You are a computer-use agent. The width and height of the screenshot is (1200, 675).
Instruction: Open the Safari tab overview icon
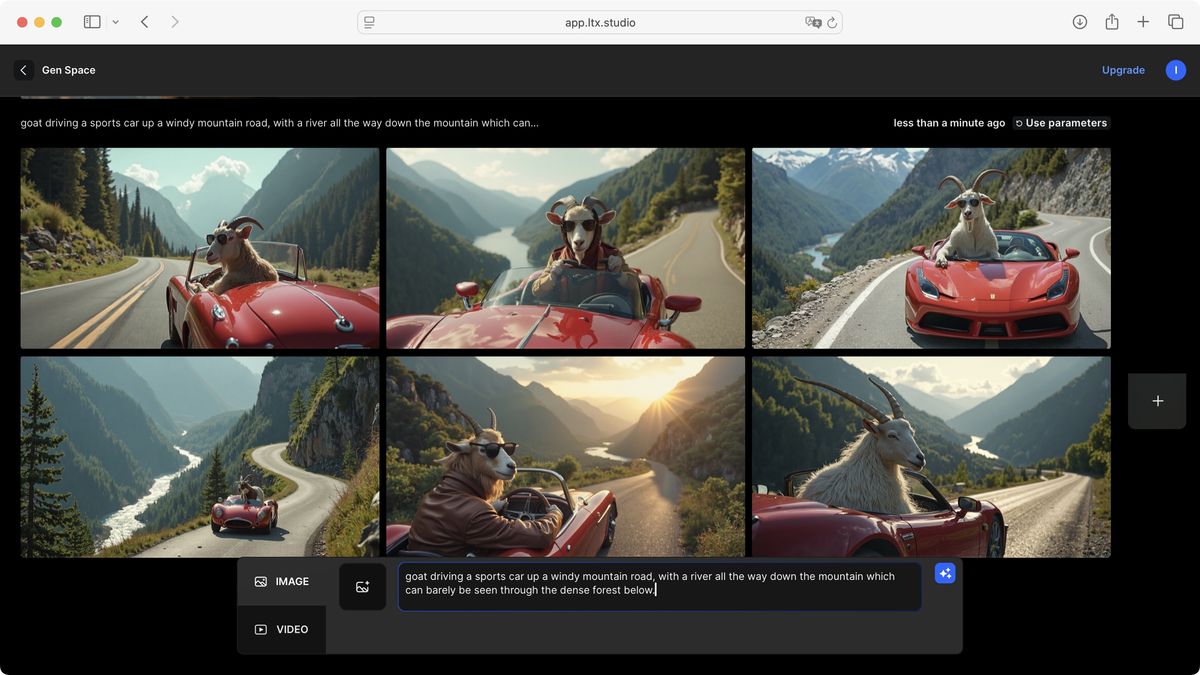[1176, 22]
